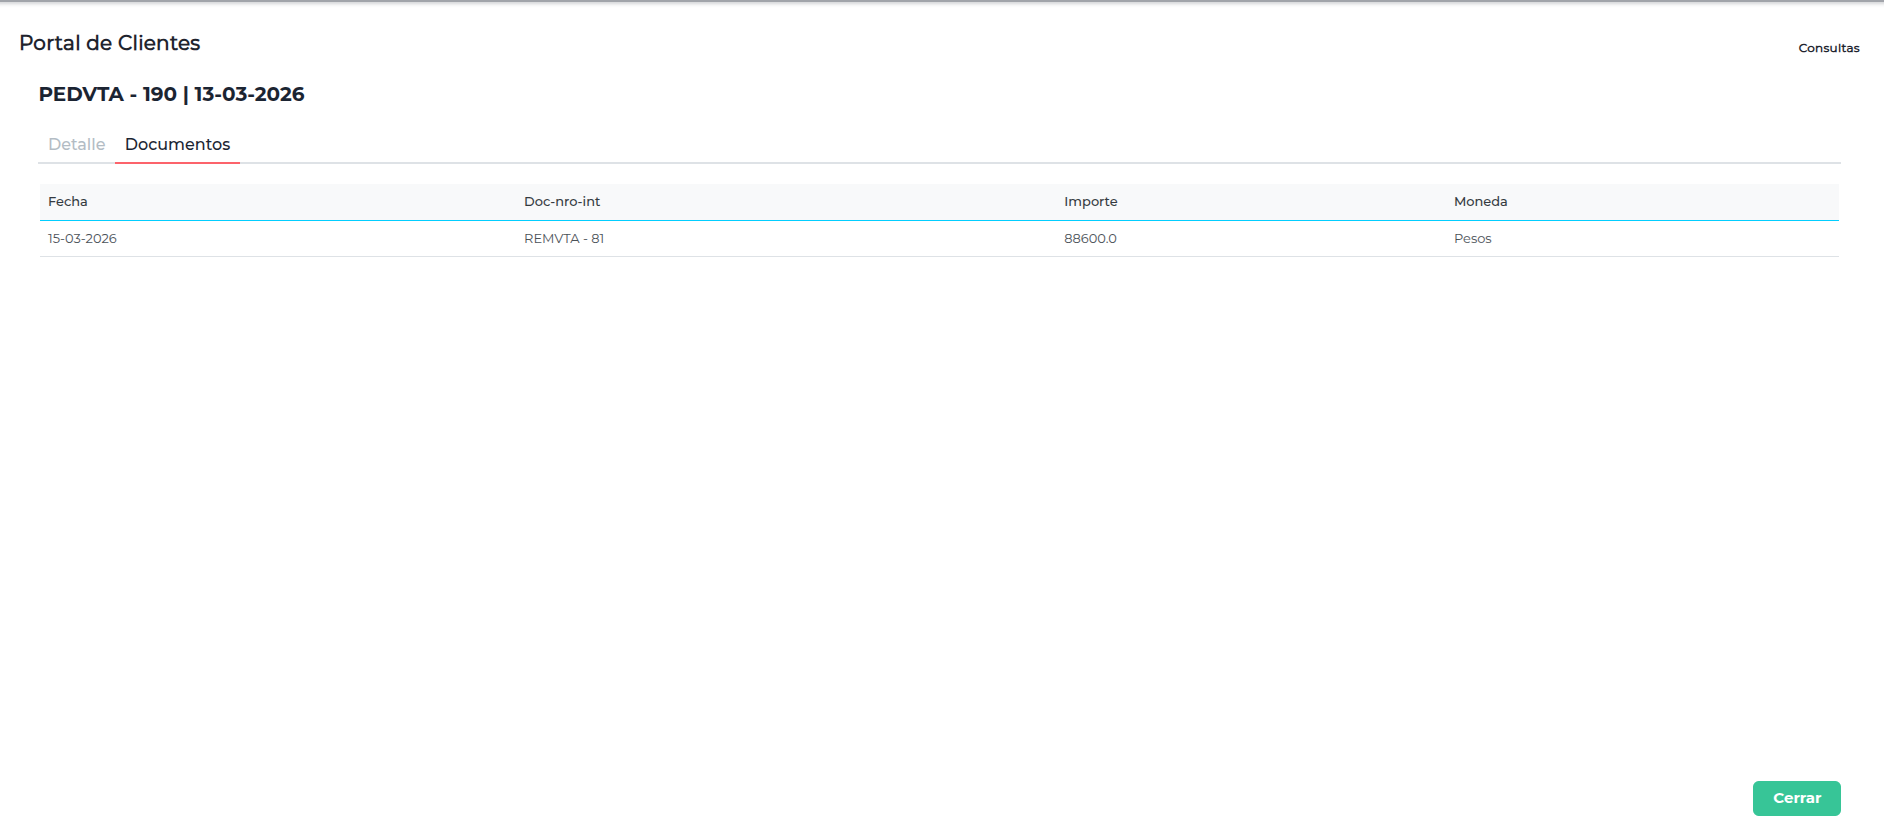Click the 15-03-2026 date cell
The height and width of the screenshot is (836, 1884).
coord(82,238)
